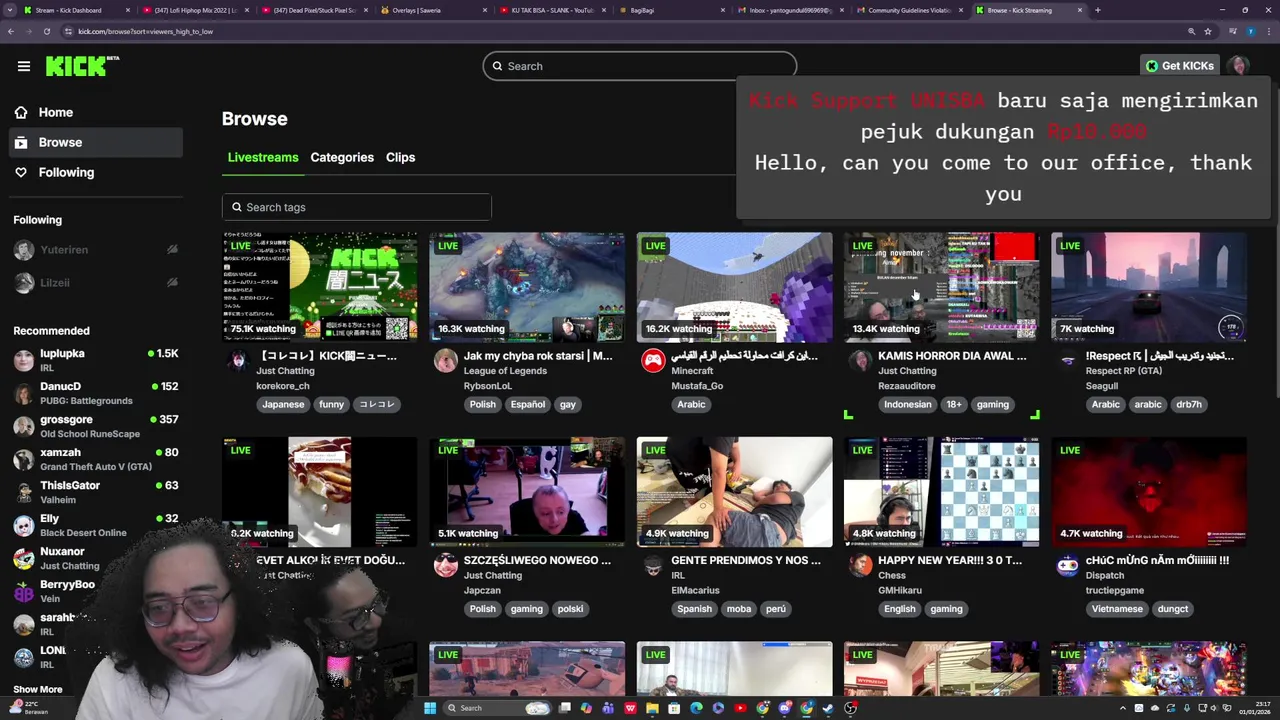Viewport: 1280px width, 720px height.
Task: Open GMHikaru channel avatar
Action: point(860,566)
